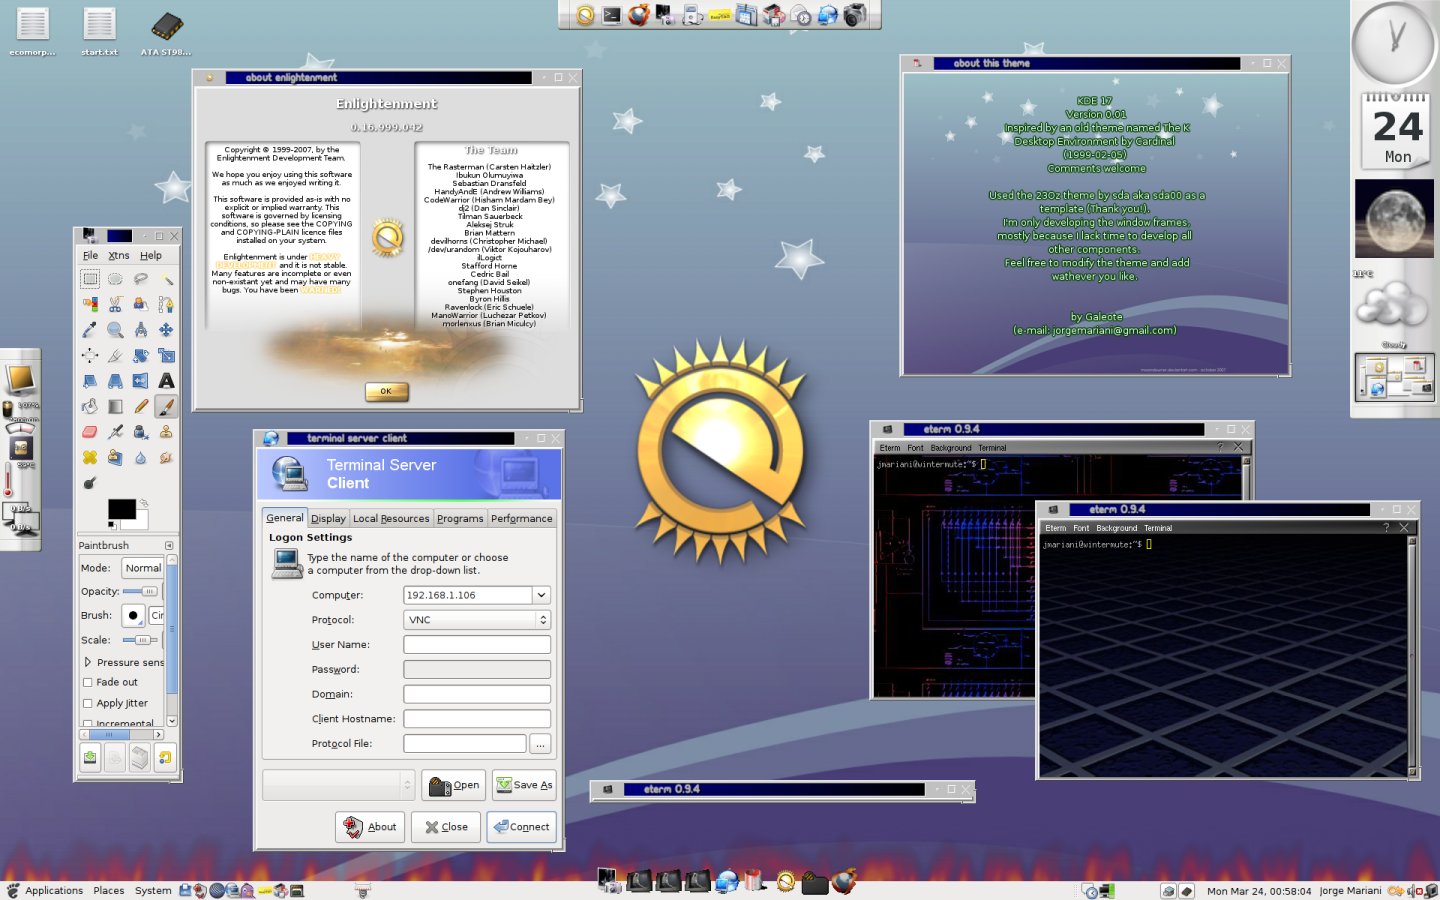Select the Airbrush tool
Viewport: 1440px width, 900px height.
(x=115, y=432)
